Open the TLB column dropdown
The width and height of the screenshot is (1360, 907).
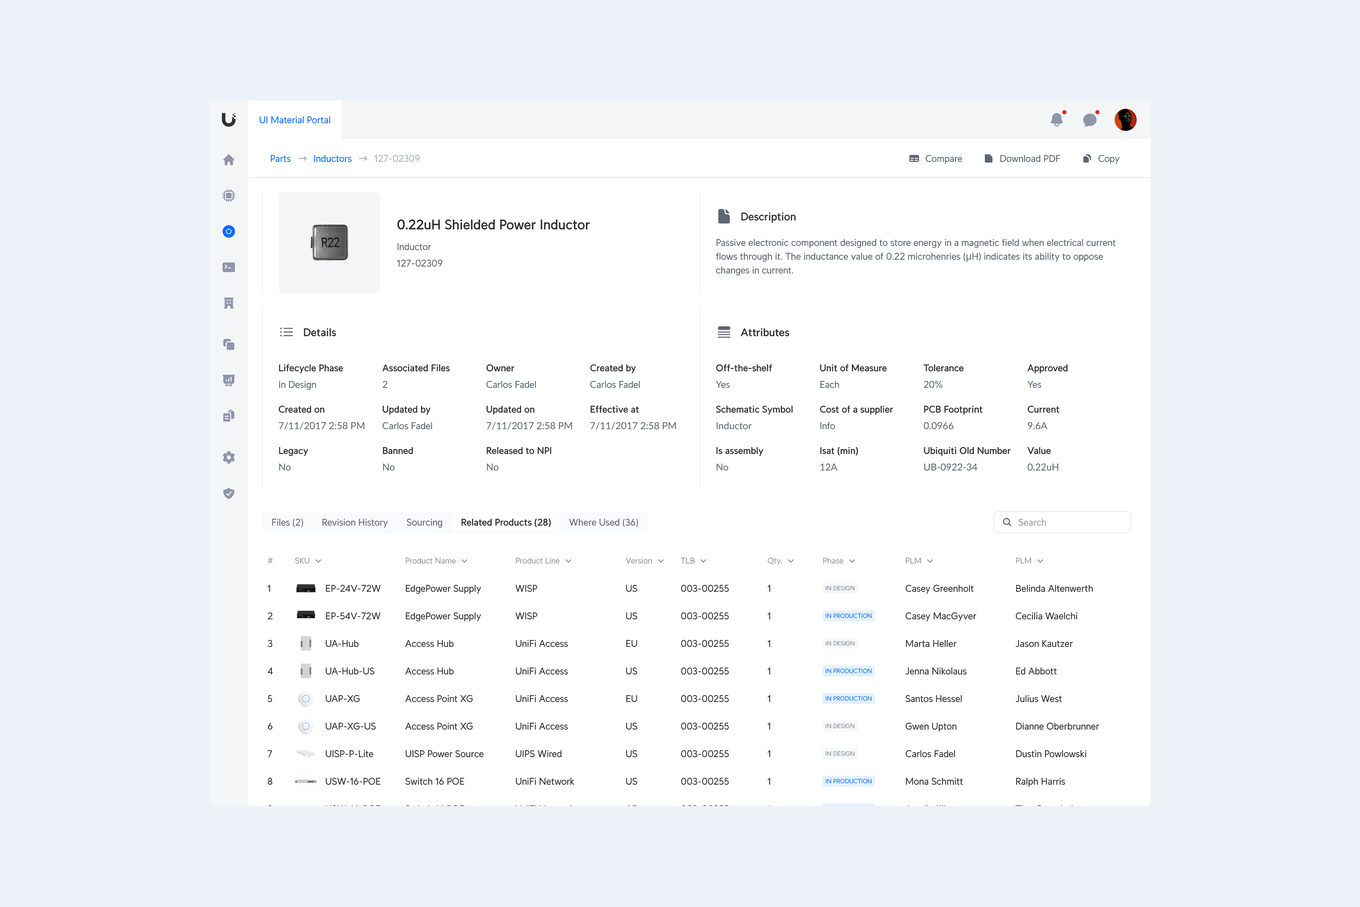click(x=694, y=561)
